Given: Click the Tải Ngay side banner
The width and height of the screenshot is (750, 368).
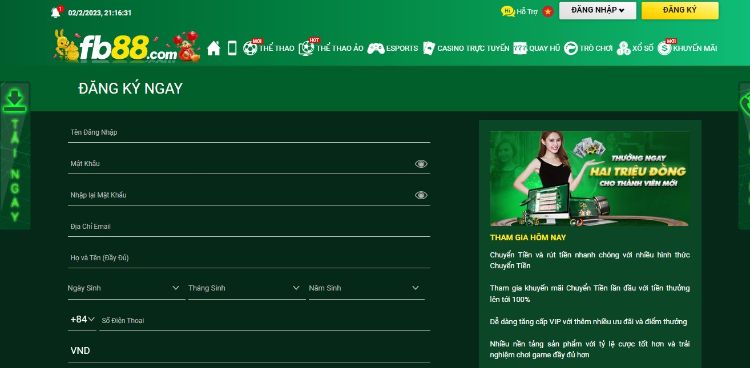Looking at the screenshot, I should click(x=15, y=156).
